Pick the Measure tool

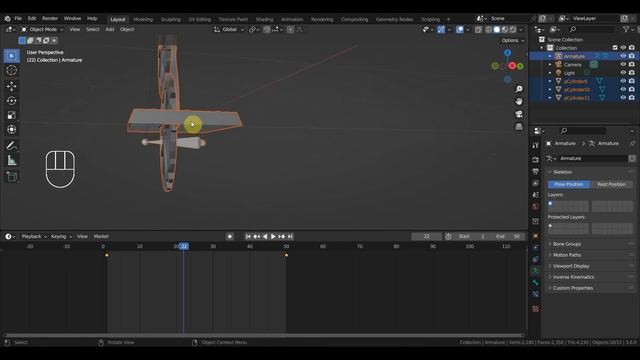click(x=11, y=160)
